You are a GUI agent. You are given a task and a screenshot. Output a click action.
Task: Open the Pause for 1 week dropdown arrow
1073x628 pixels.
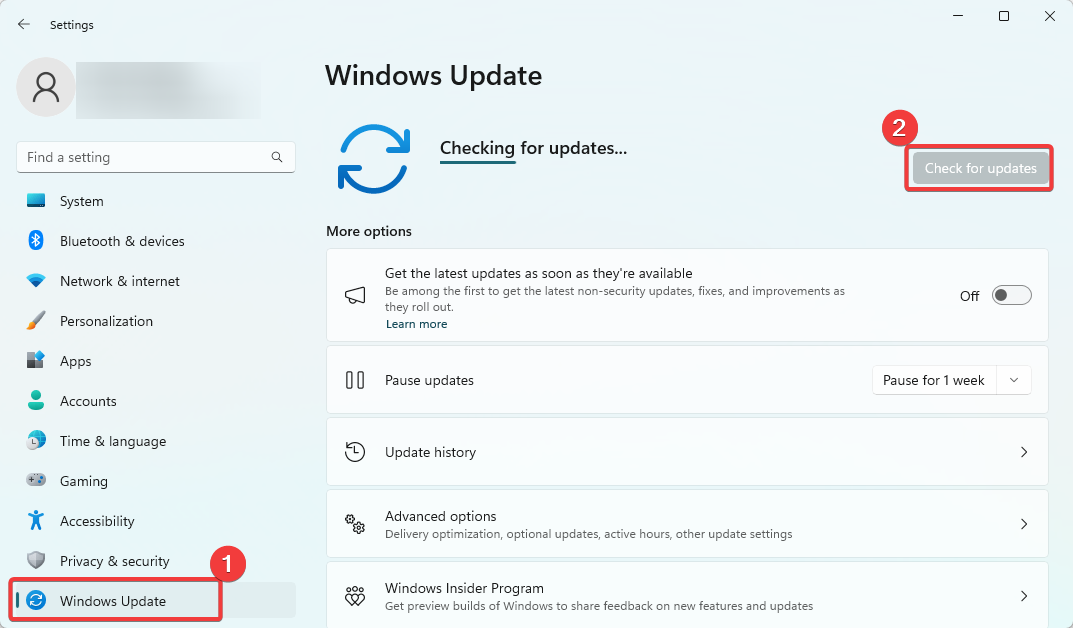tap(1014, 380)
